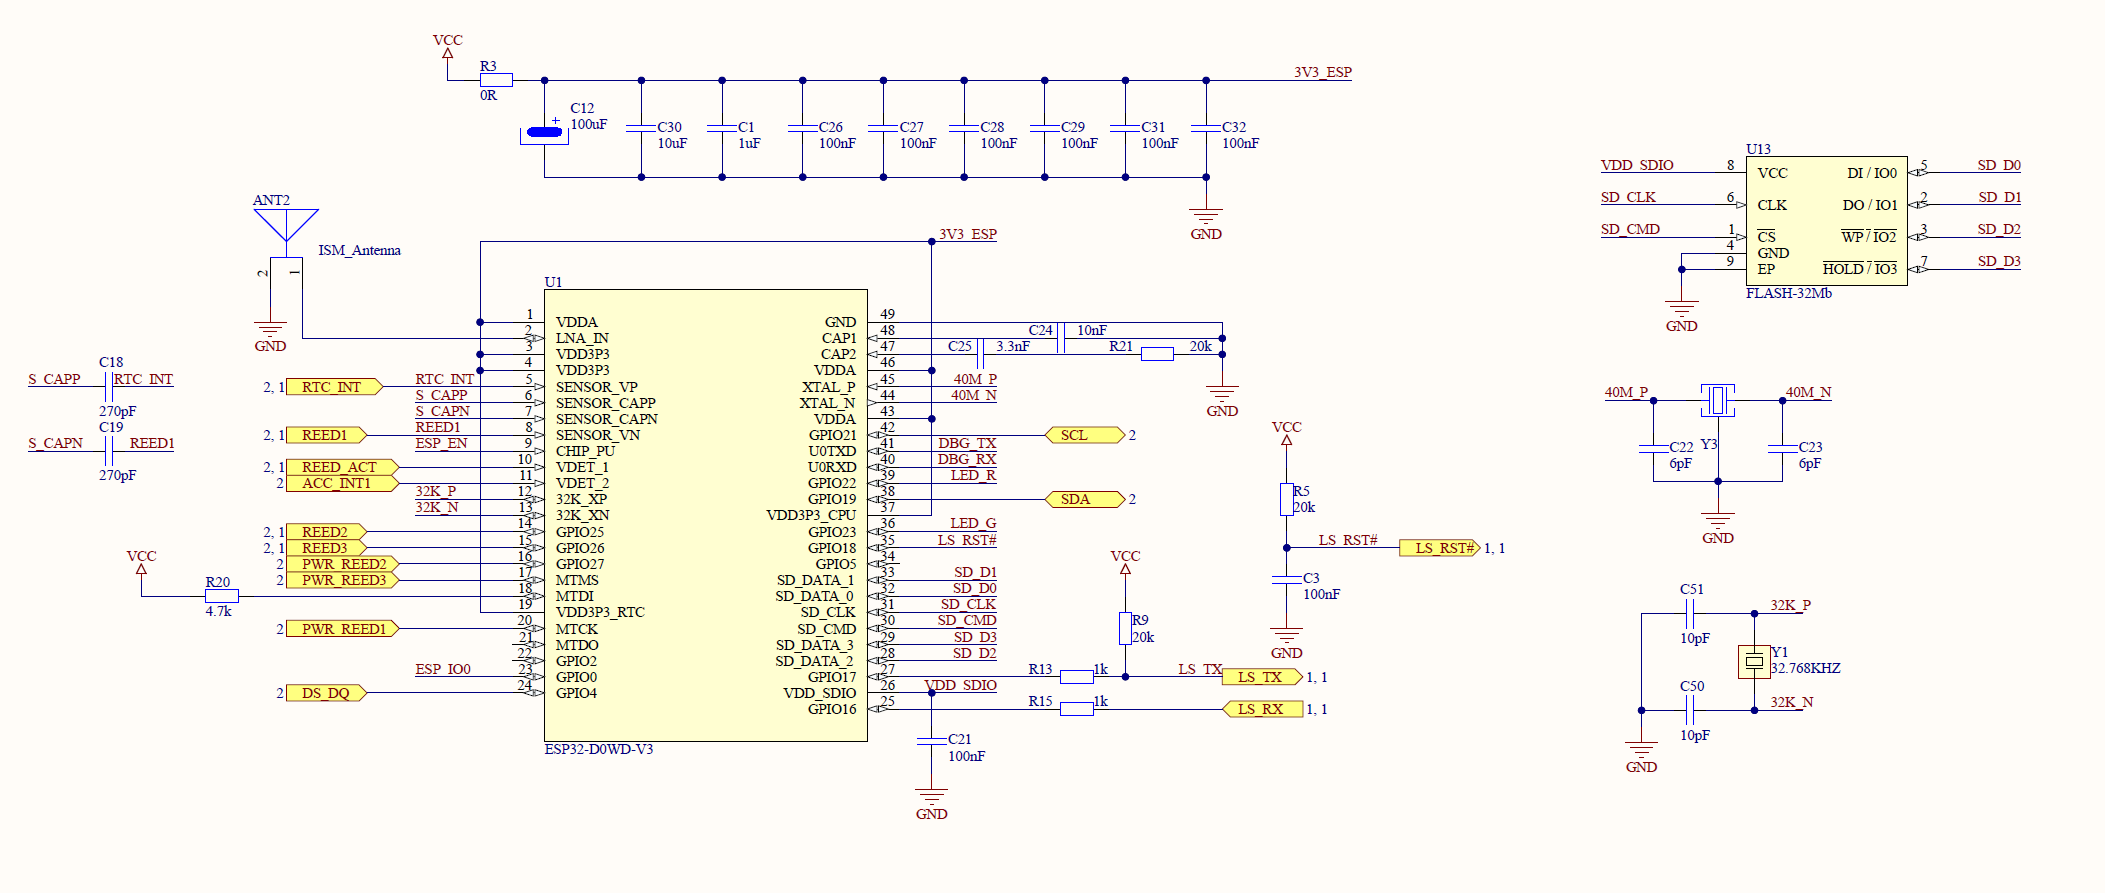Select capacitor C51 symbol

(1690, 613)
